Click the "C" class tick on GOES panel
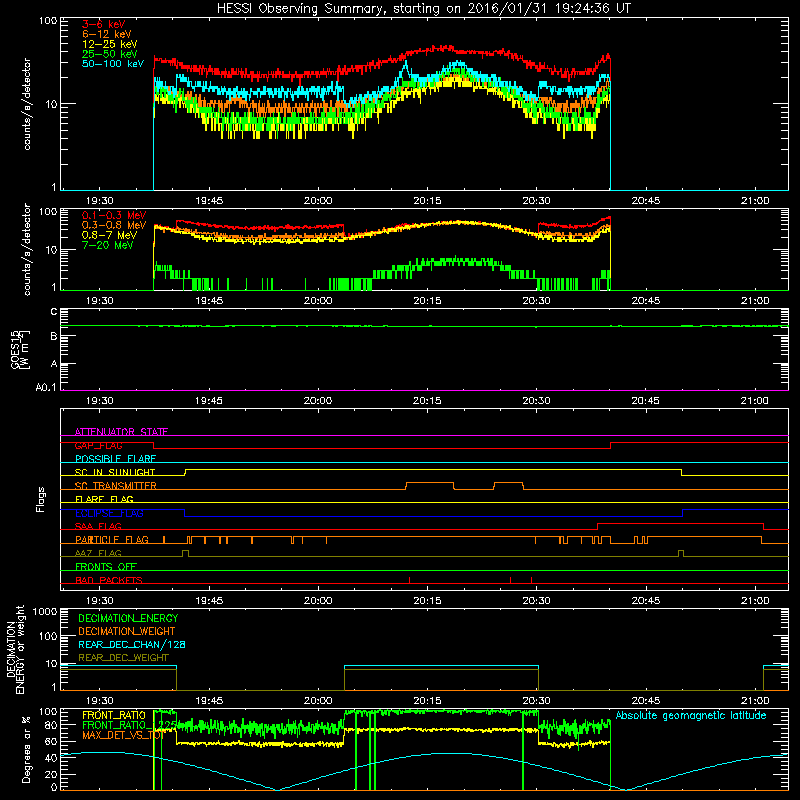Viewport: 800px width, 800px height. [x=54, y=312]
